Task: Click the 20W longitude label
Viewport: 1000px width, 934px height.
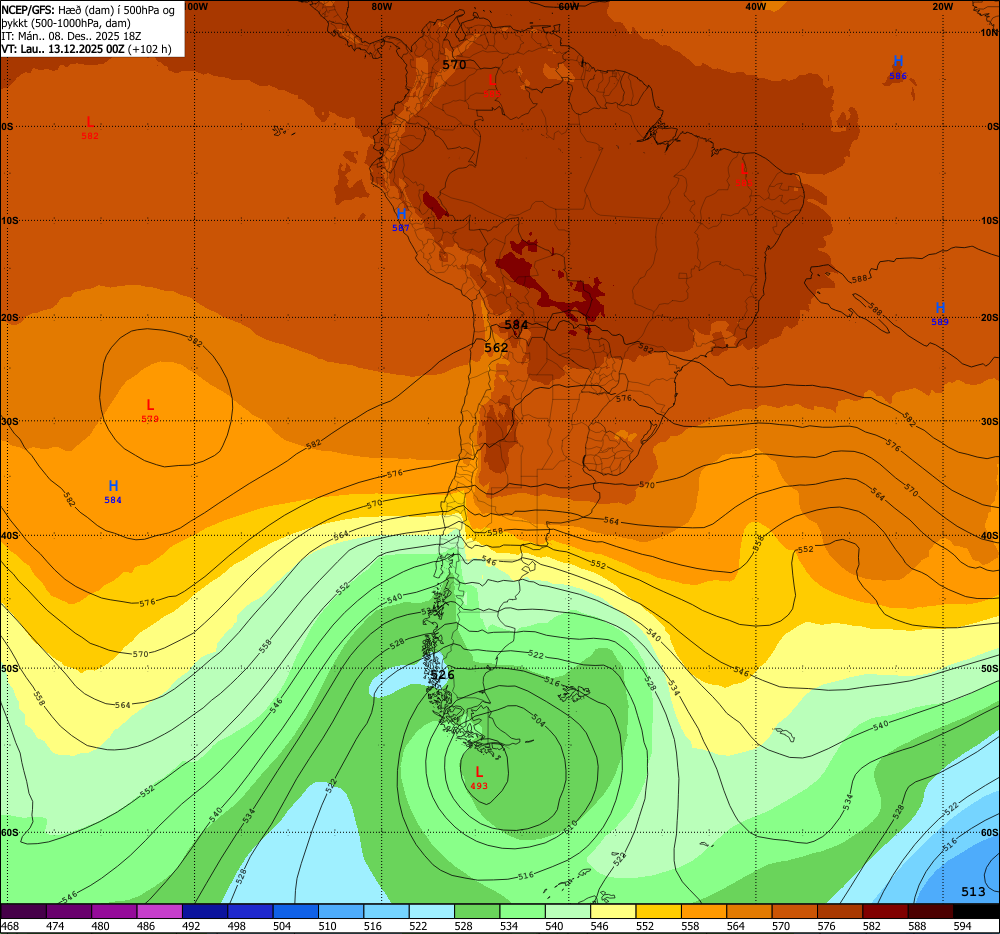Action: click(x=942, y=6)
